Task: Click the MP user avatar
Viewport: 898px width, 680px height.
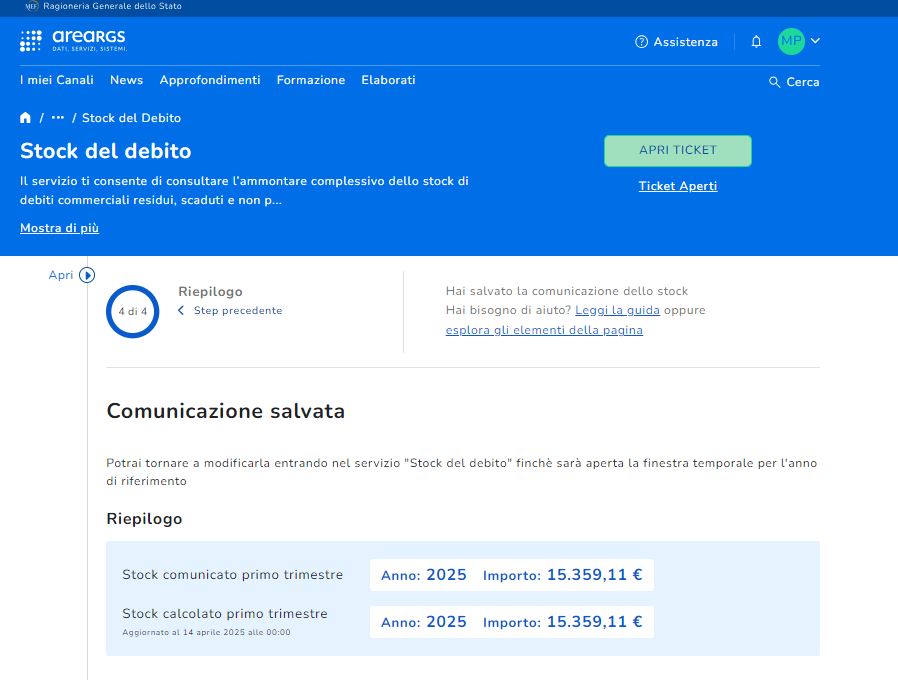Action: 790,41
